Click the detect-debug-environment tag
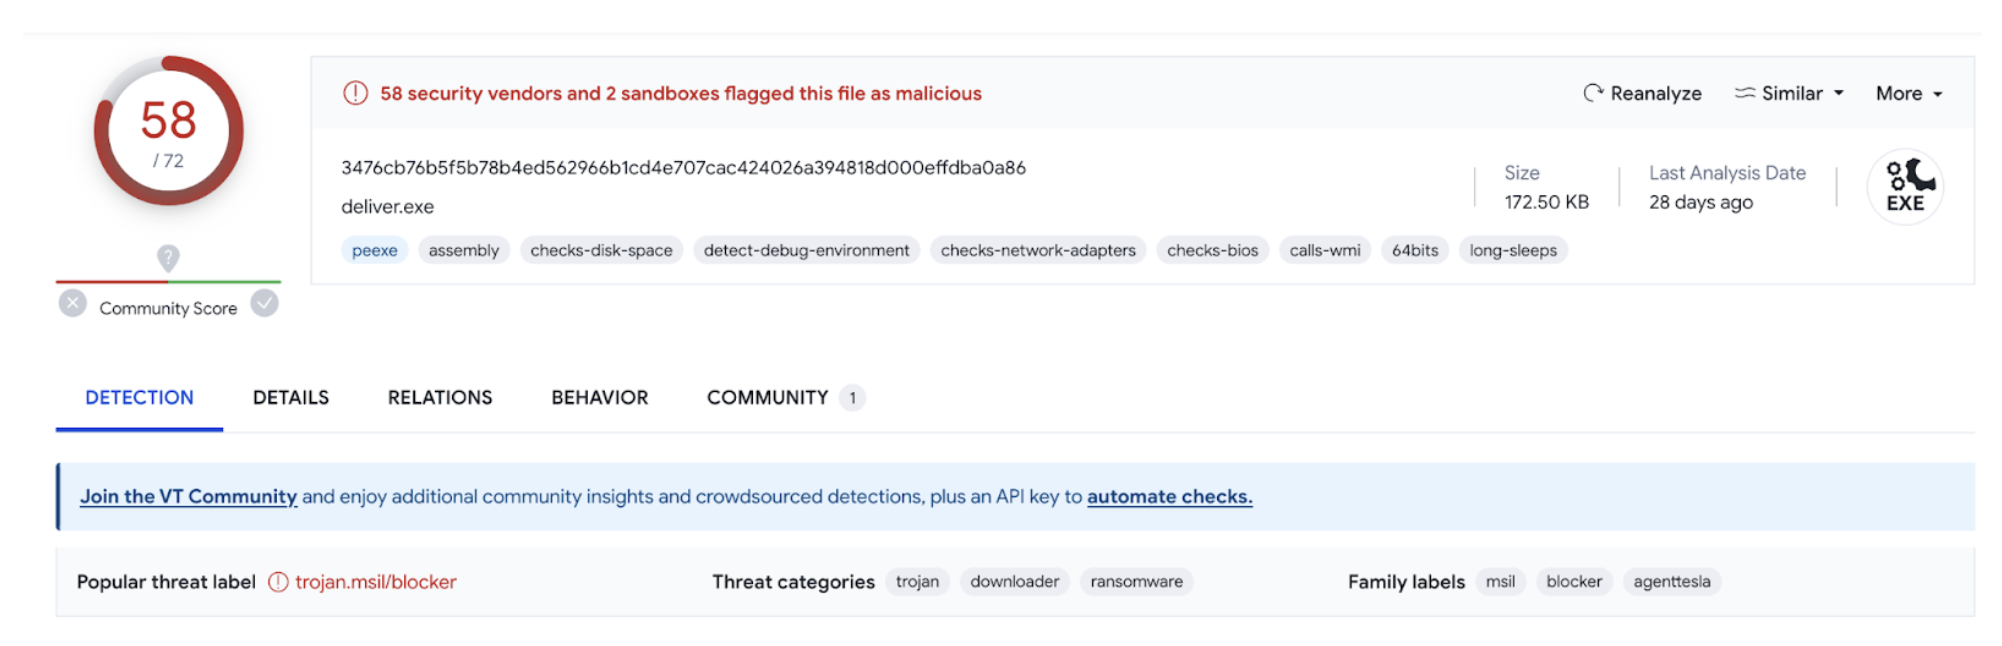 tap(806, 251)
